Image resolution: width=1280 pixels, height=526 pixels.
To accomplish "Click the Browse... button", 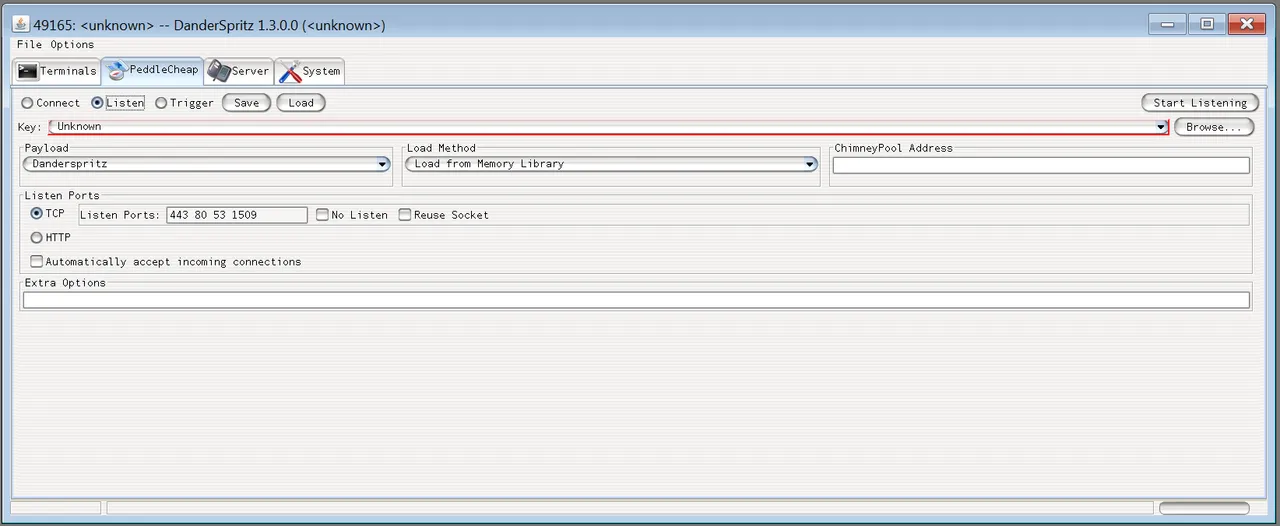I will (x=1214, y=127).
